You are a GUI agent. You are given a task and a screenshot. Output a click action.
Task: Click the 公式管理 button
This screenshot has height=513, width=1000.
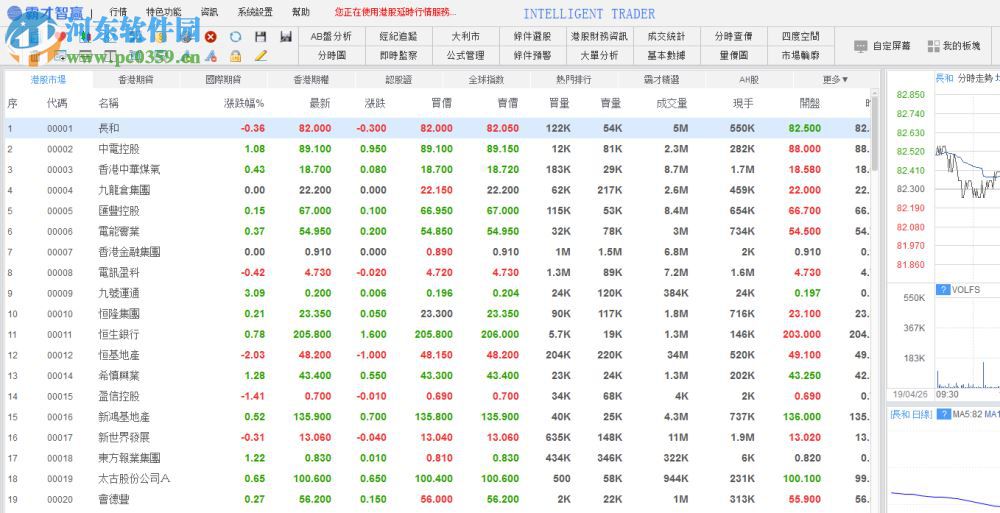click(x=465, y=56)
